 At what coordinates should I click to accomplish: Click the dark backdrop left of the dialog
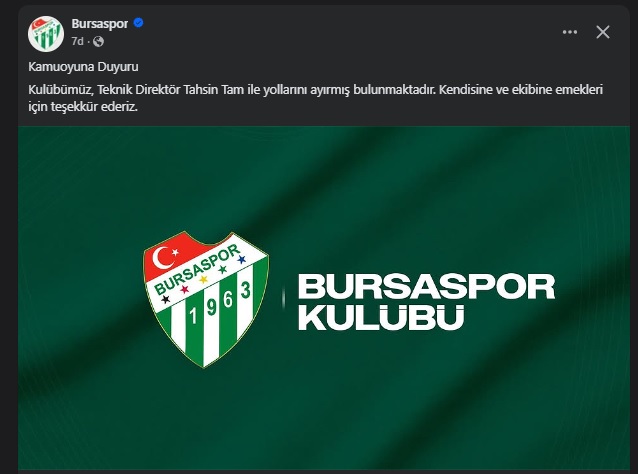pyautogui.click(x=8, y=244)
